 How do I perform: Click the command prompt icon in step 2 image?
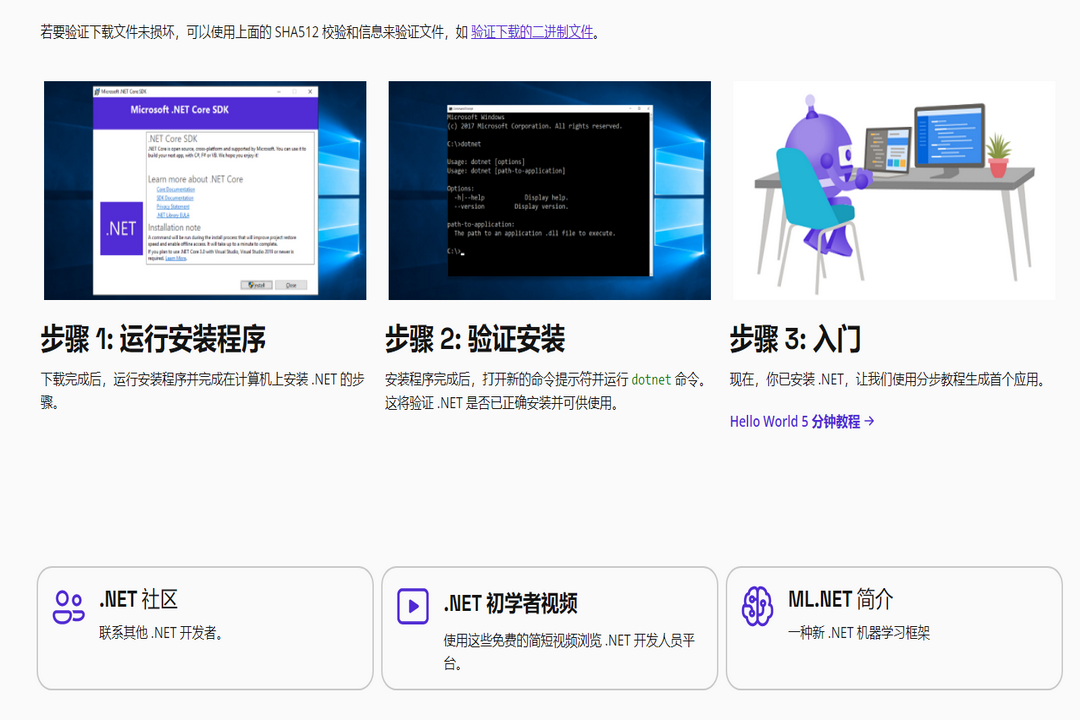click(x=450, y=107)
